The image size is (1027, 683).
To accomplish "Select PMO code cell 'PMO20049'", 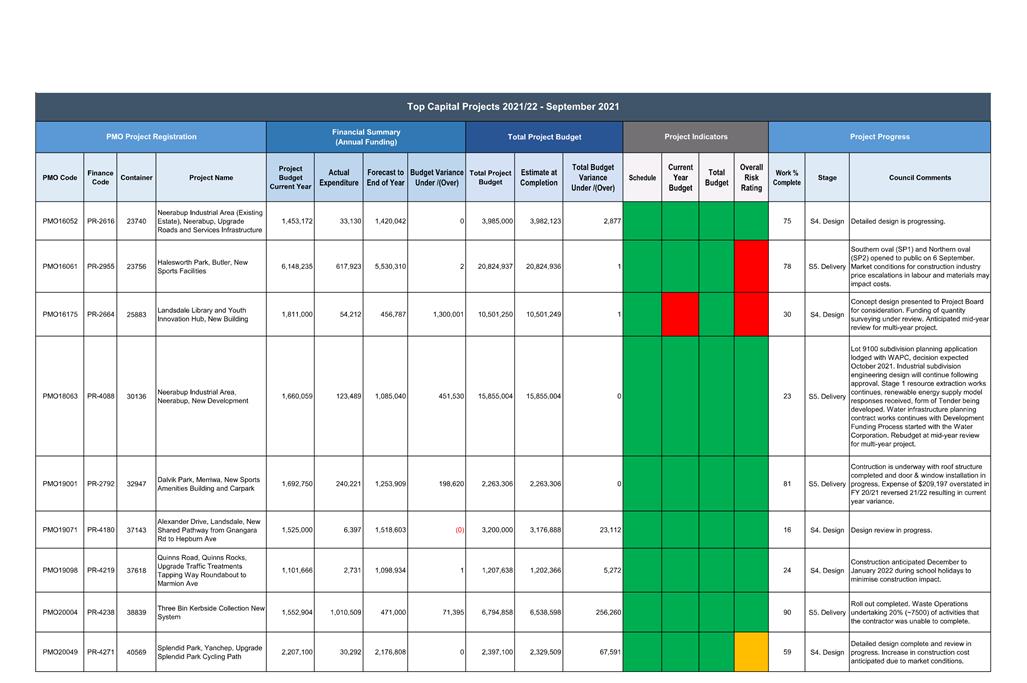I will pyautogui.click(x=60, y=652).
